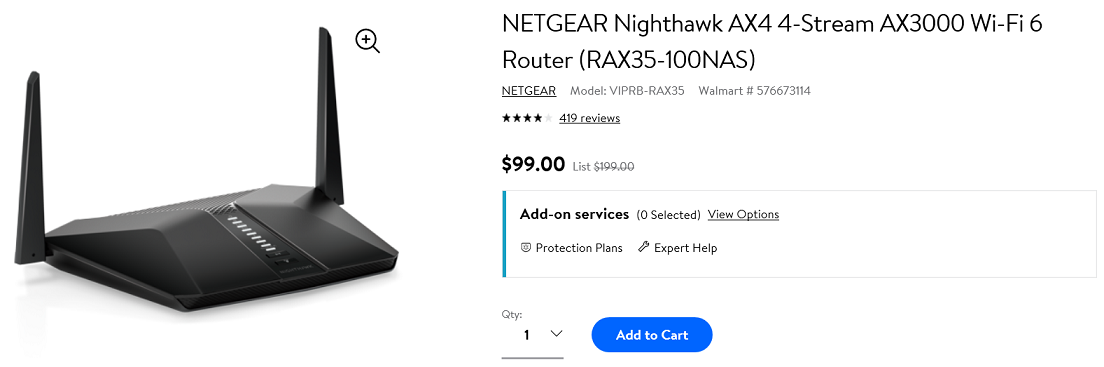
Task: Click the magnifier zoom icon on the image
Action: tap(368, 42)
